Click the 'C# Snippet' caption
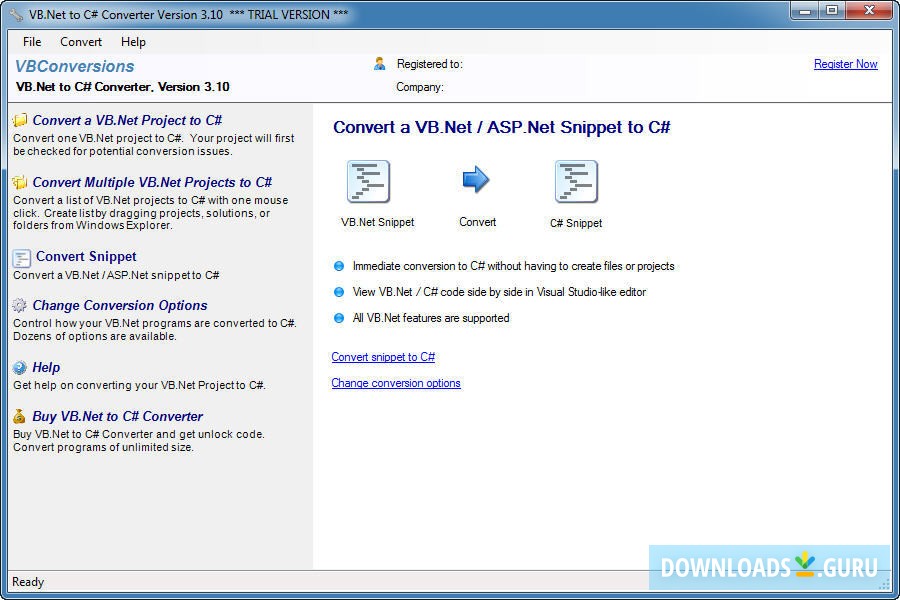The image size is (900, 600). (x=576, y=223)
